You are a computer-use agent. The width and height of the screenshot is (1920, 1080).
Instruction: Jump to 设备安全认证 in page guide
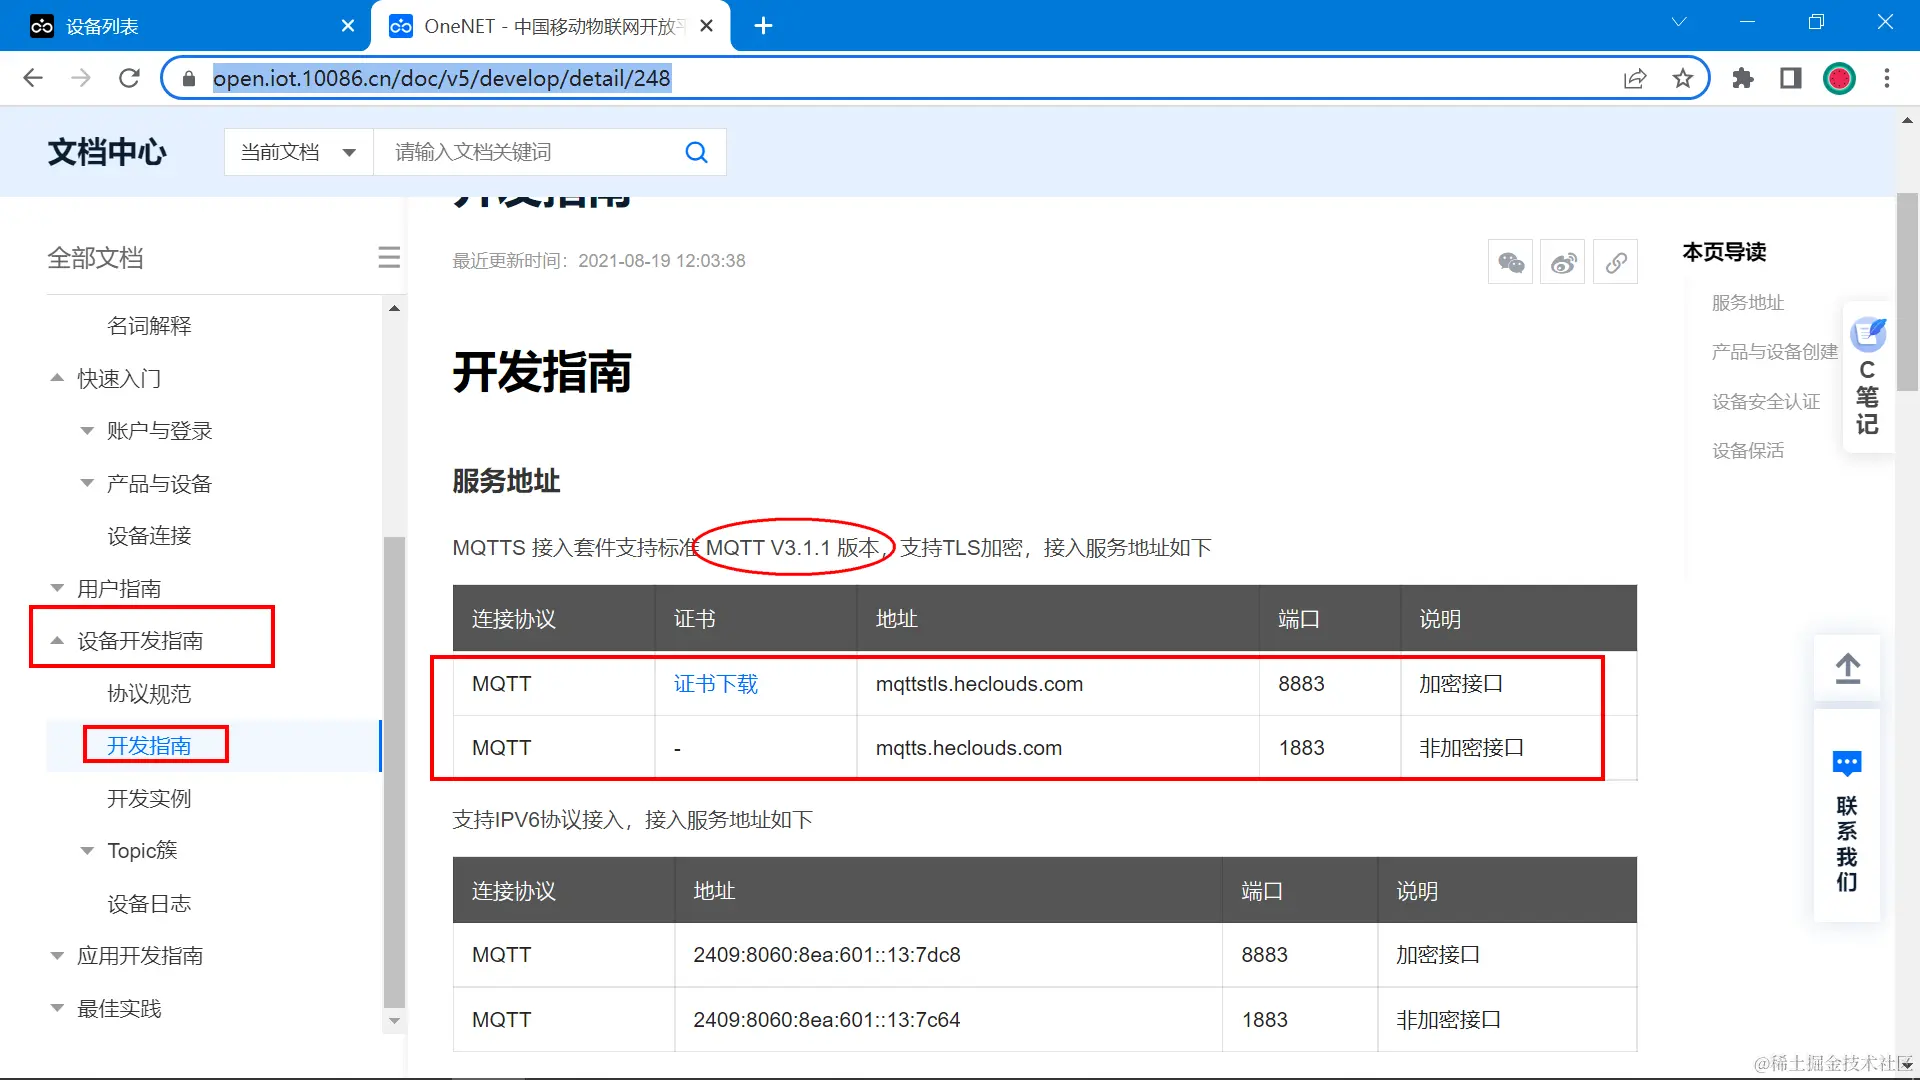coord(1765,402)
